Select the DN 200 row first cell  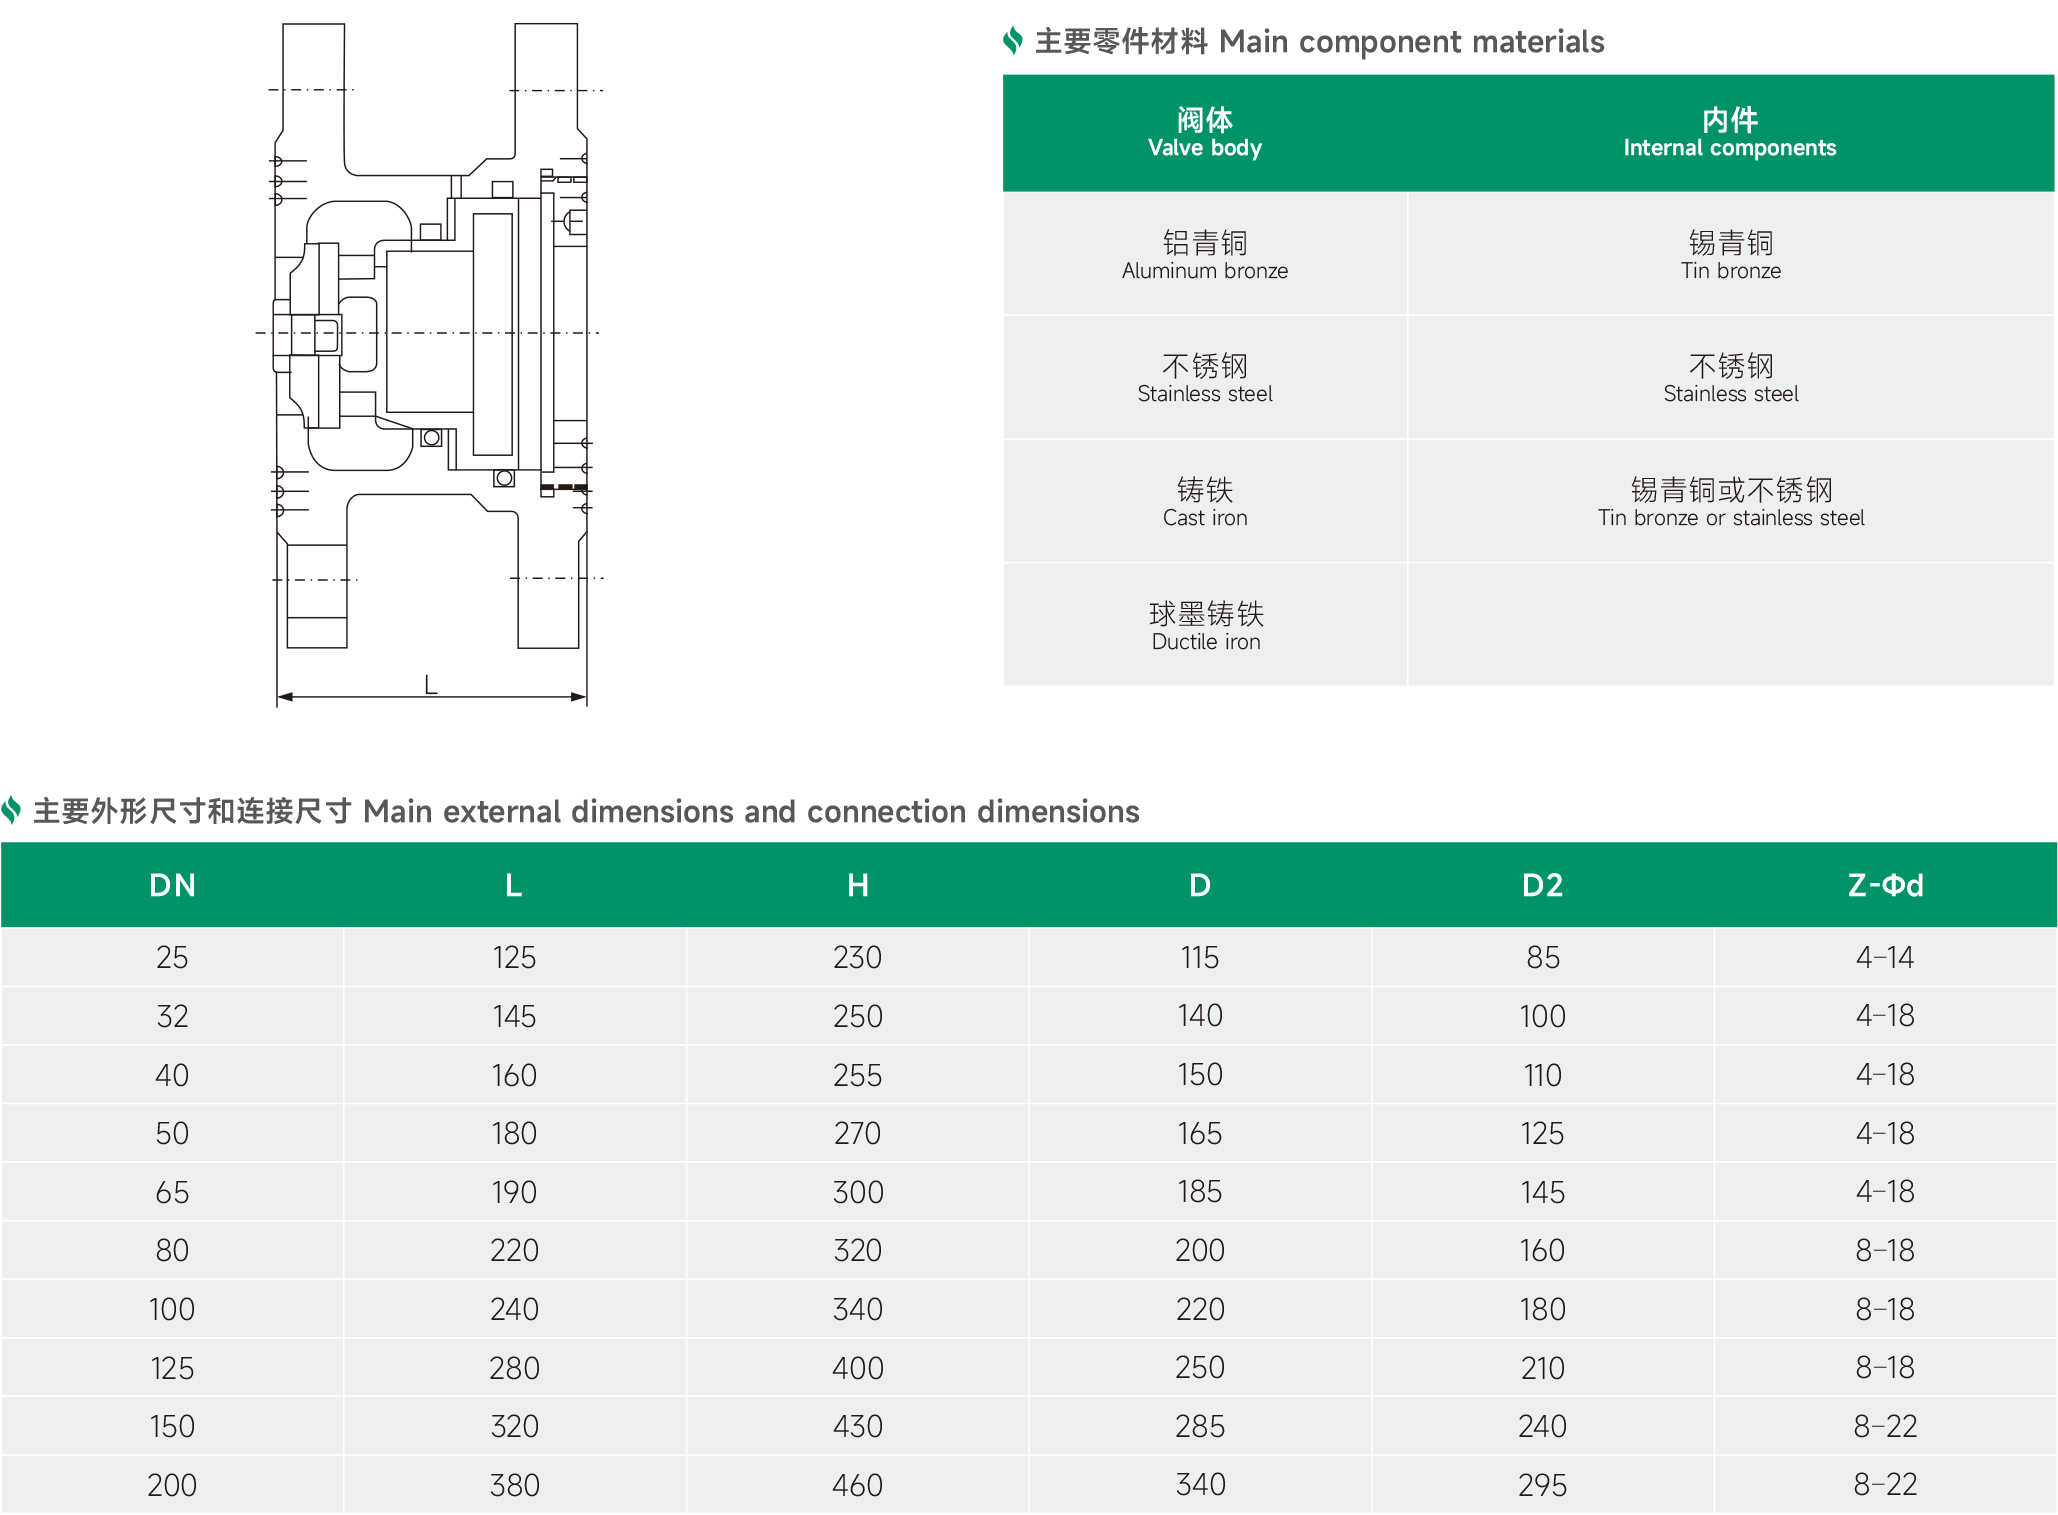pyautogui.click(x=172, y=1485)
